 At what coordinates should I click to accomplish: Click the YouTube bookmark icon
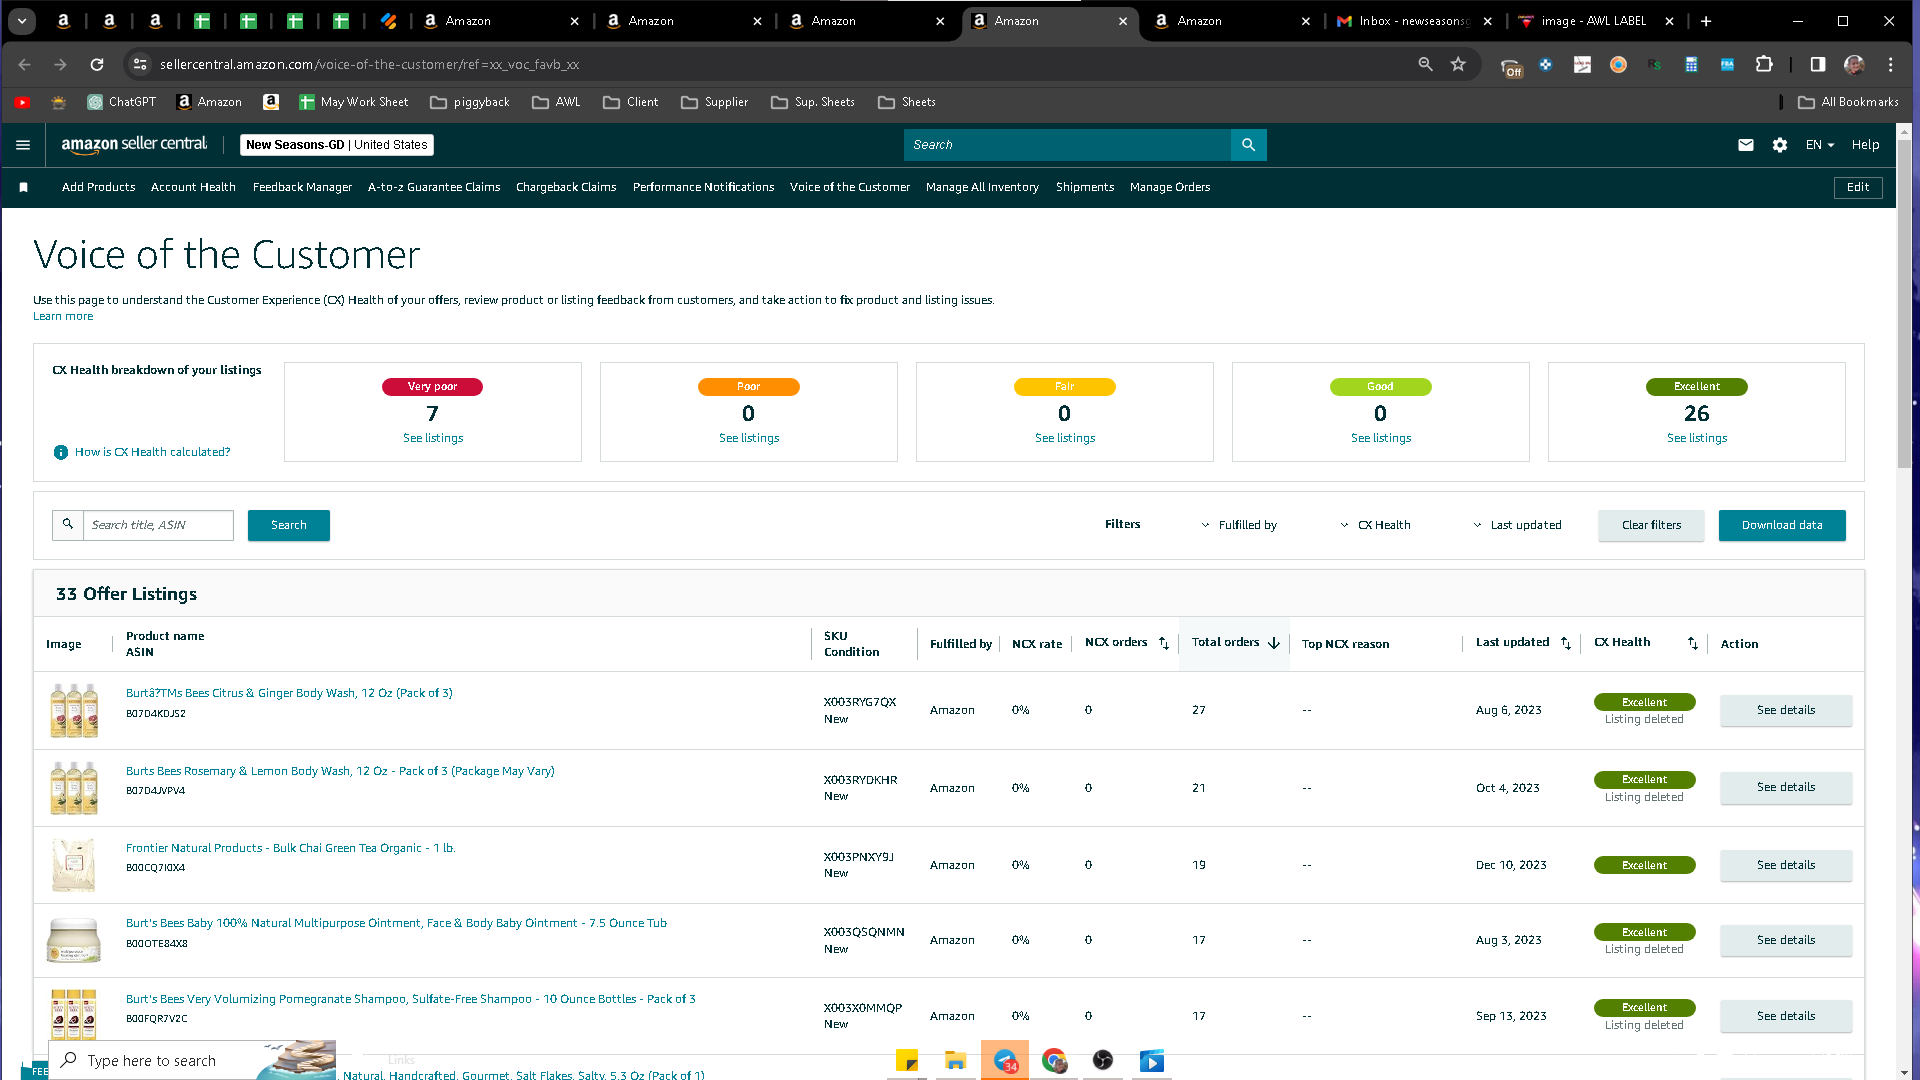tap(22, 102)
